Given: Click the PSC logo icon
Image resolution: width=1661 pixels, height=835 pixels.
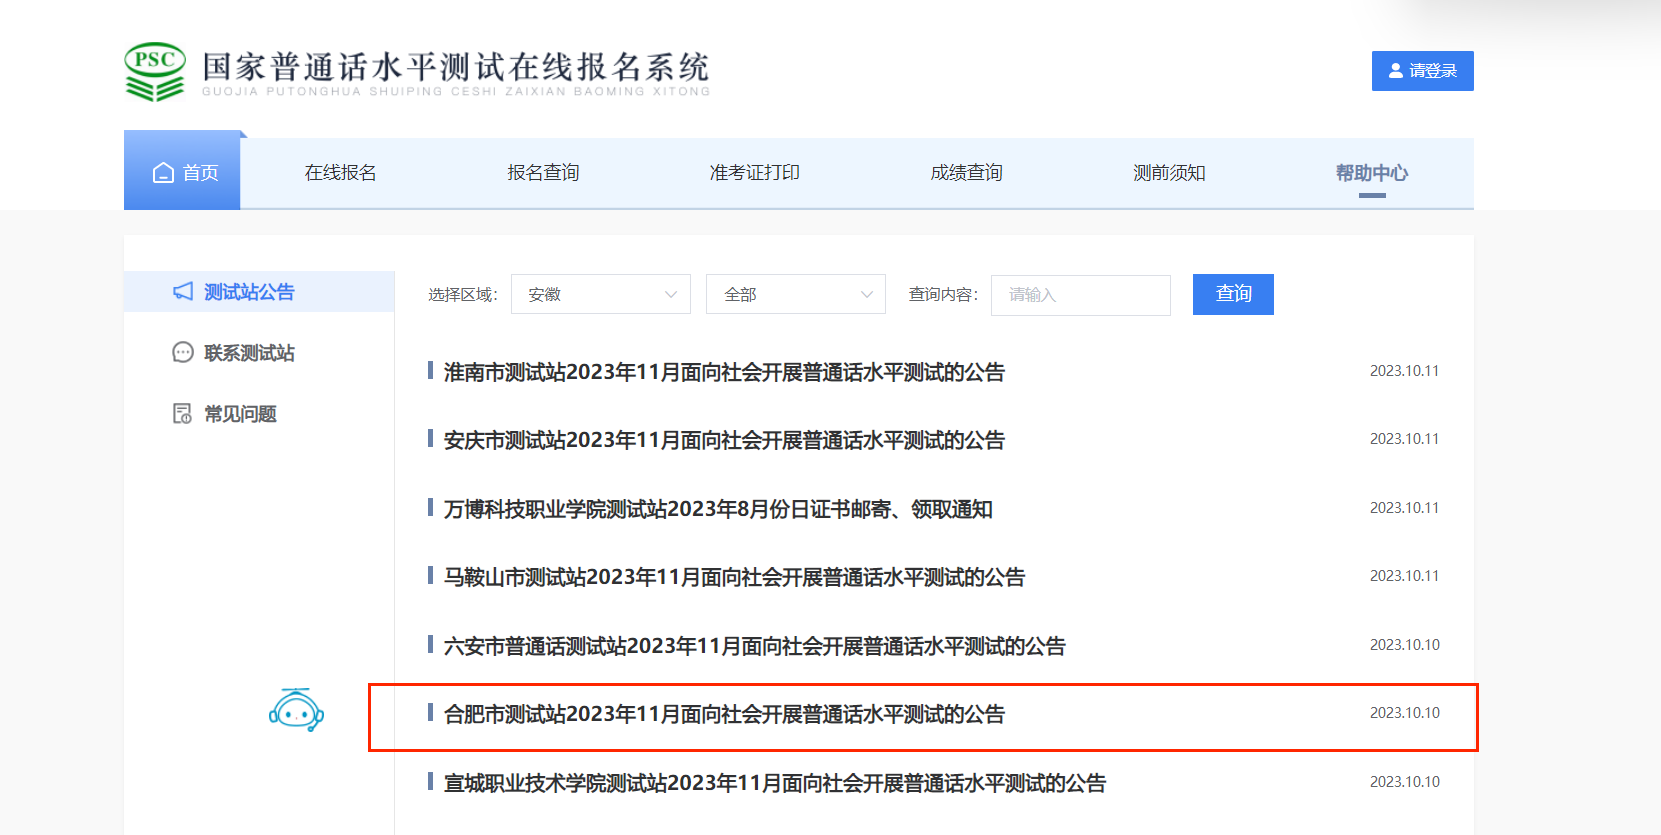Looking at the screenshot, I should point(155,71).
